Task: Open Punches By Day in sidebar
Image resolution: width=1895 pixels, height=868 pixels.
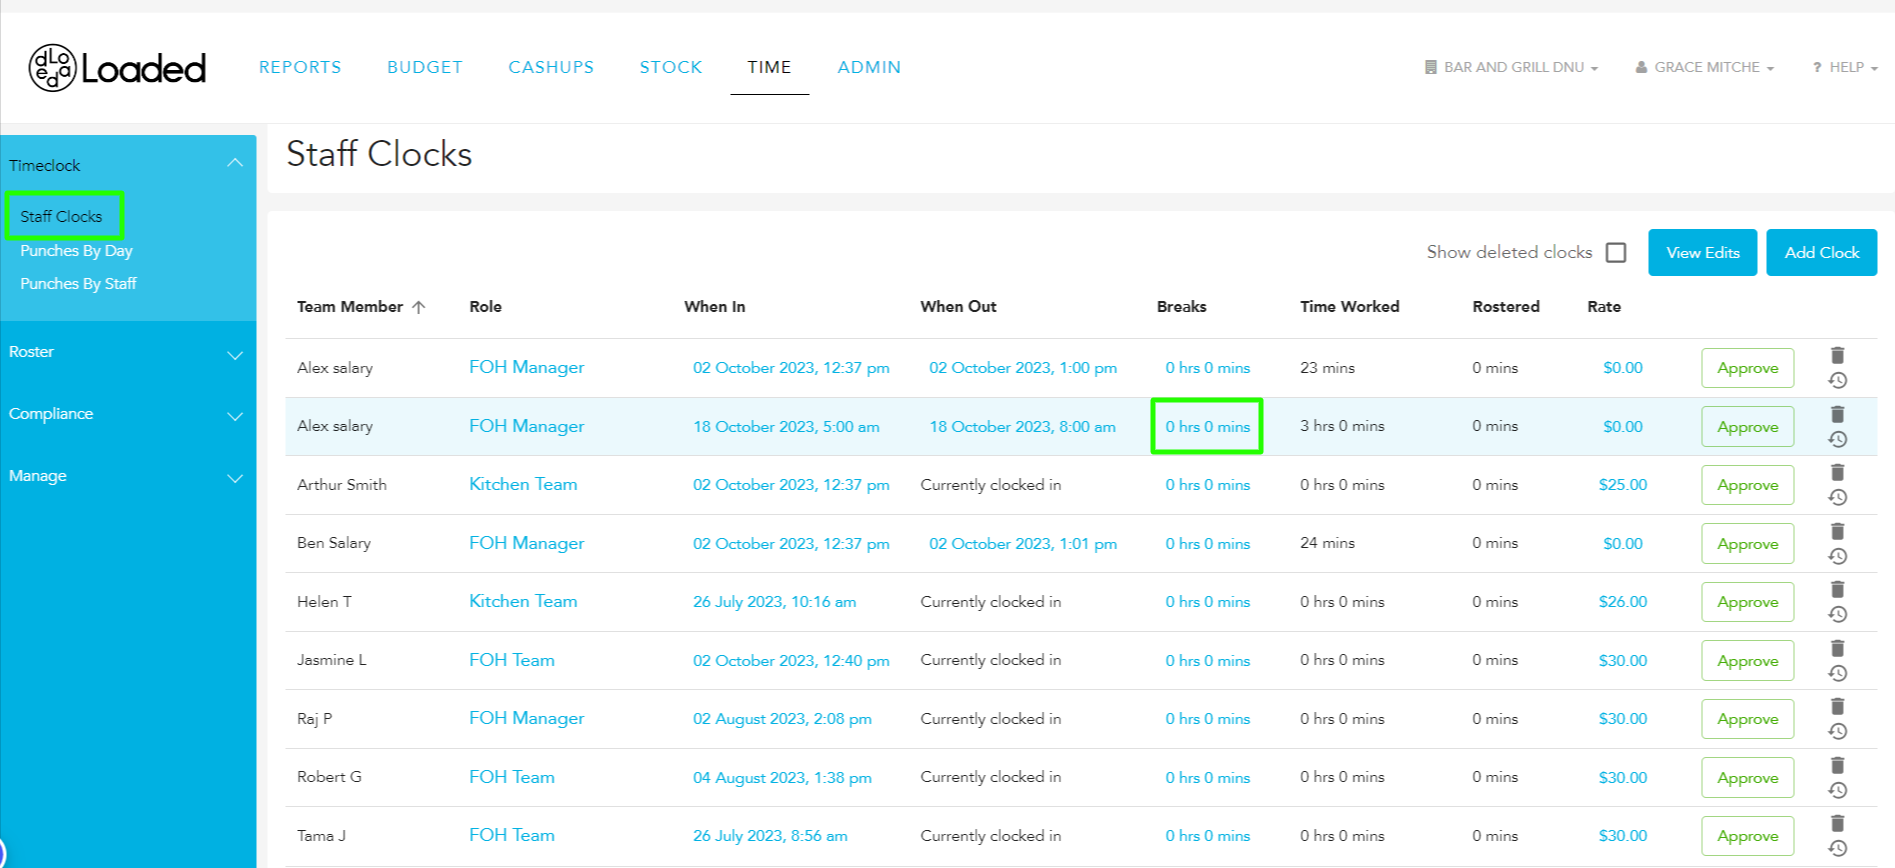Action: (x=76, y=251)
